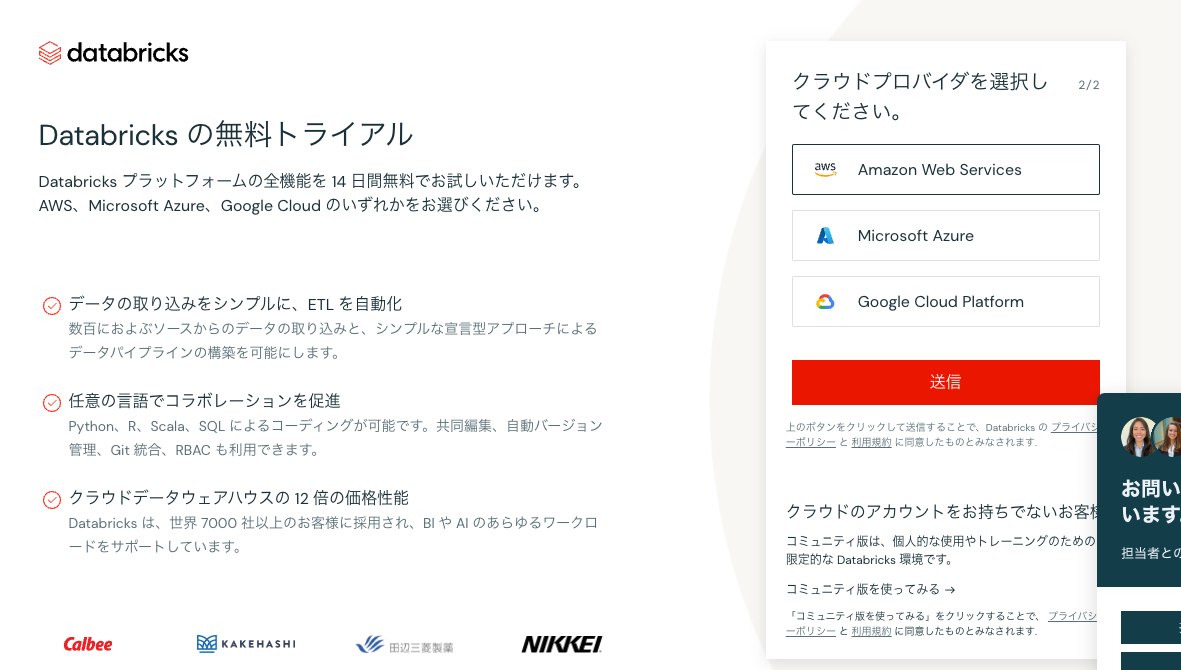Click the checkmark icon beside price performance feature
The width and height of the screenshot is (1181, 670).
click(x=51, y=498)
